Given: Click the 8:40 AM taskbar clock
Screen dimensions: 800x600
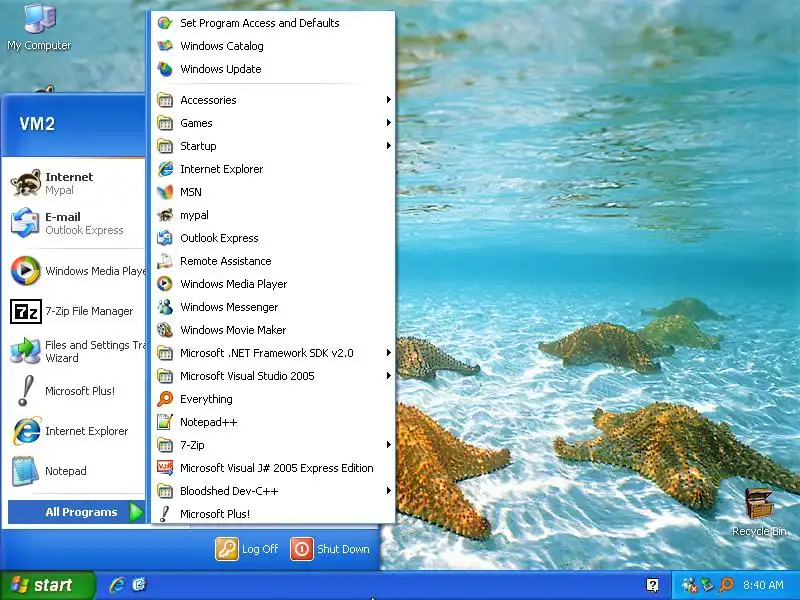Looking at the screenshot, I should point(763,585).
